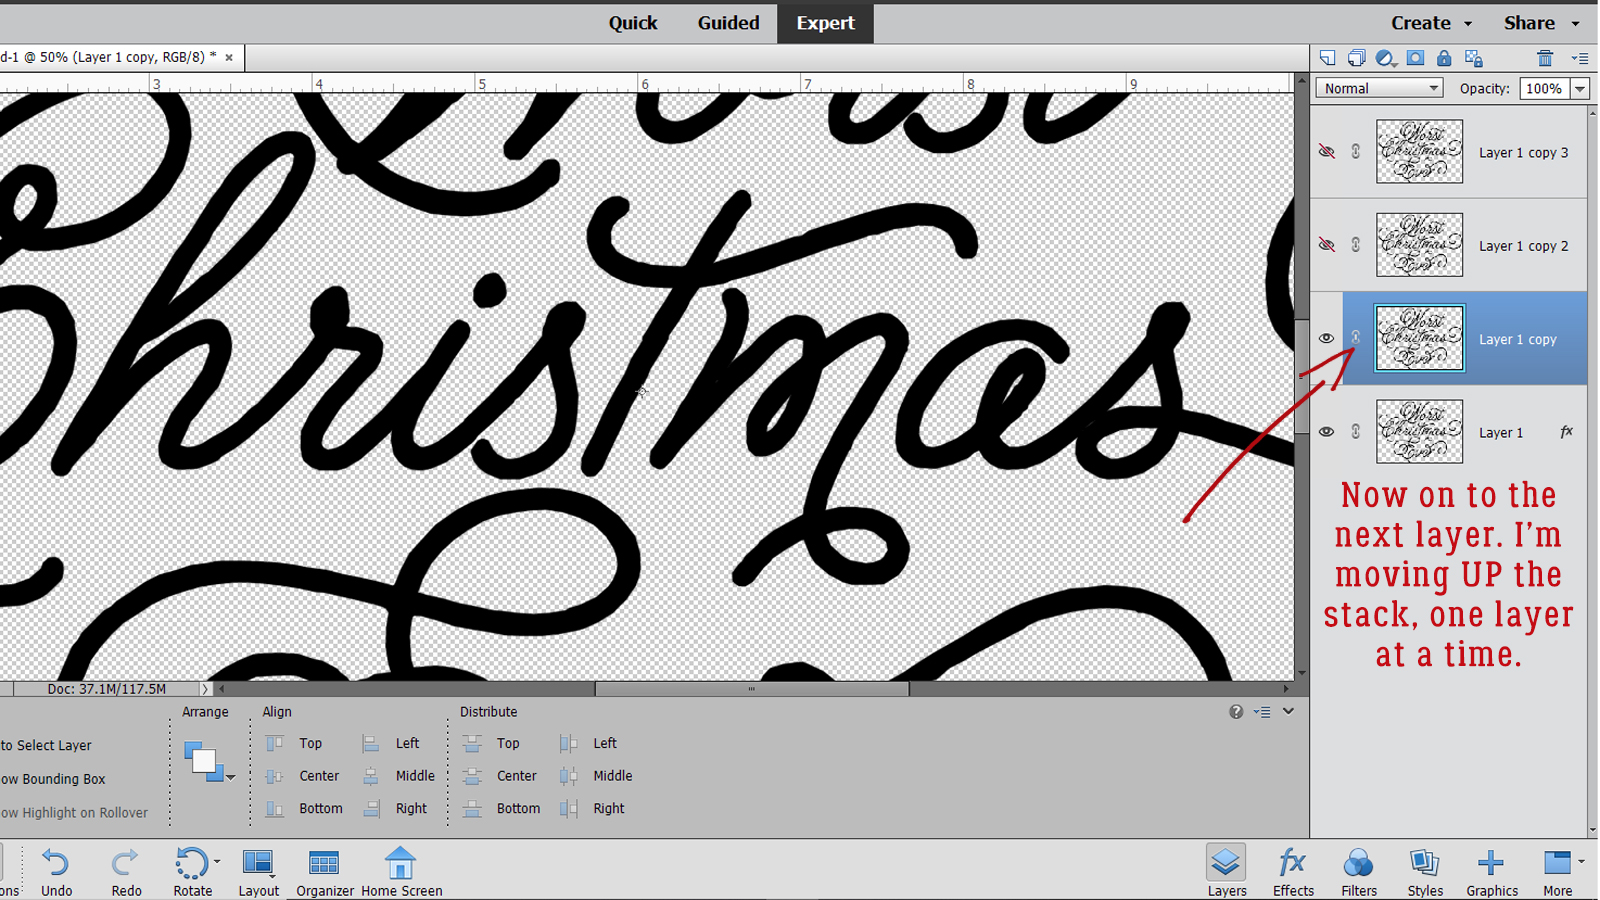This screenshot has height=900, width=1600.
Task: Switch to Quick mode tab
Action: (633, 23)
